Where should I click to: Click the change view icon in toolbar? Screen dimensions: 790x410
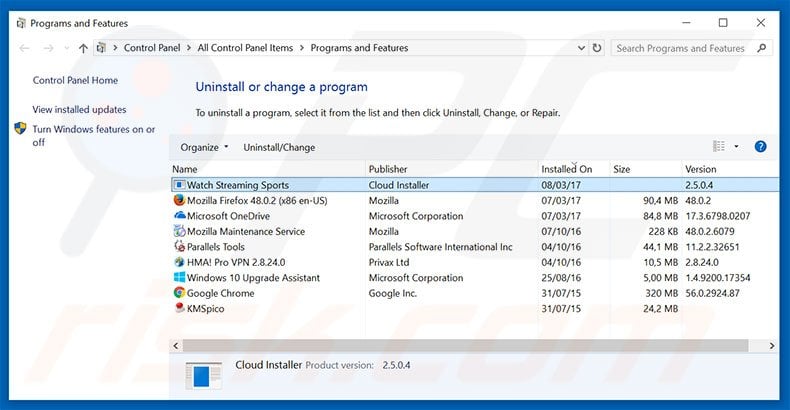tap(718, 147)
